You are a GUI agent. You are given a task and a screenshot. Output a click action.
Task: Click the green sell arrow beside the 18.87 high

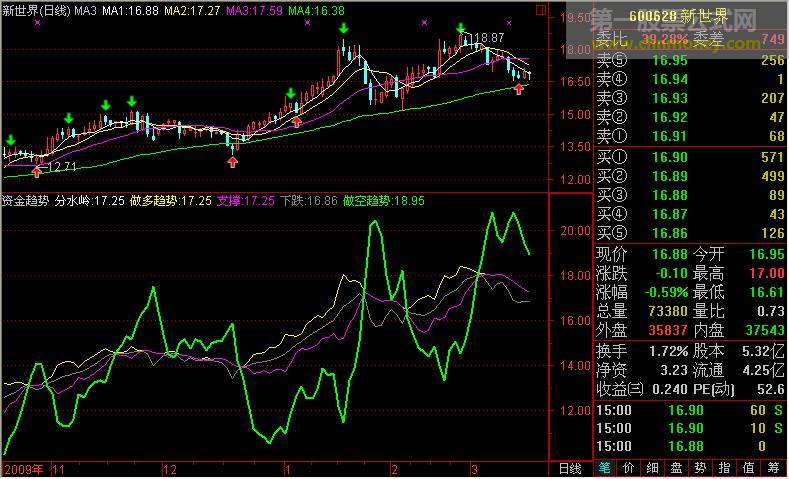click(461, 28)
